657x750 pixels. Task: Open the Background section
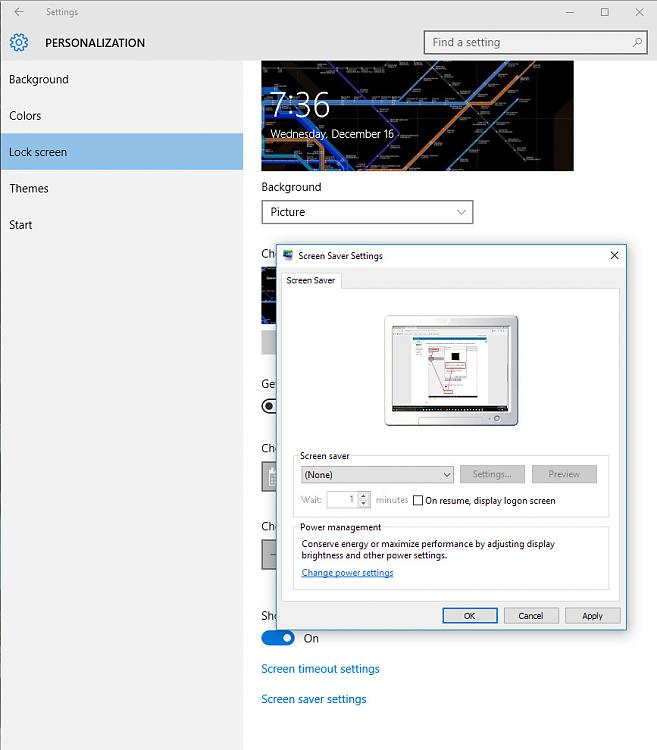[122, 79]
